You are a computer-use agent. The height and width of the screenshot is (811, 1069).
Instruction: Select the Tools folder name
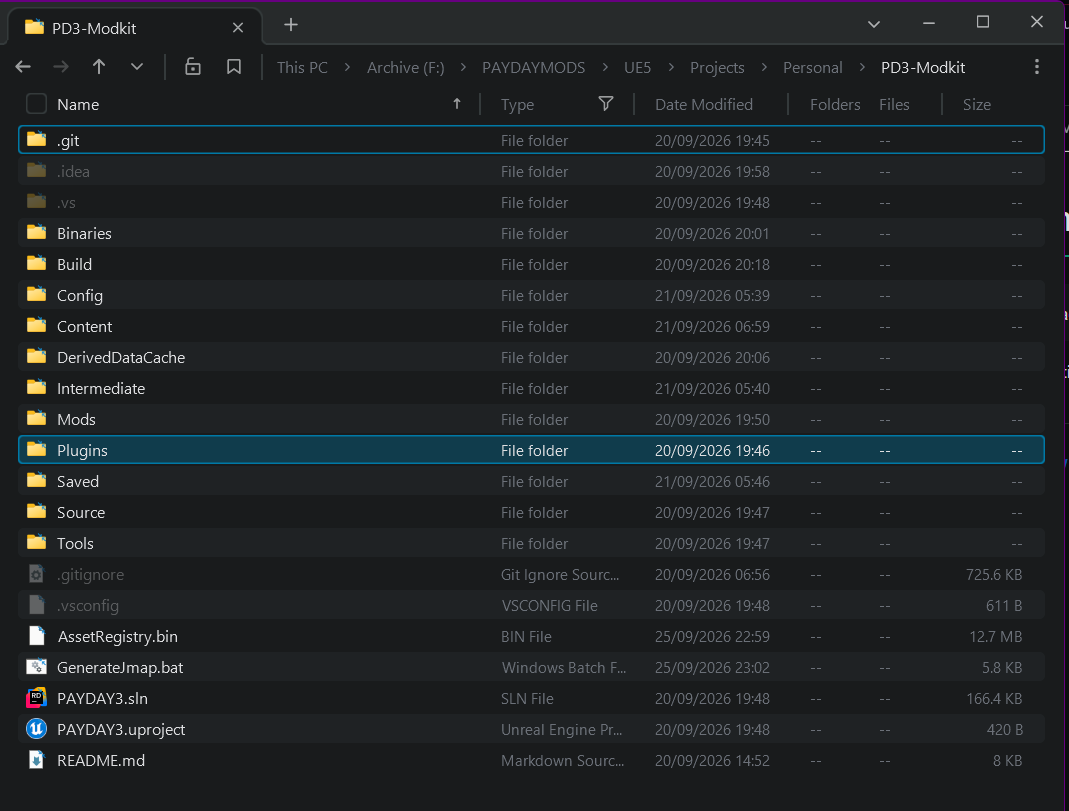pyautogui.click(x=75, y=544)
